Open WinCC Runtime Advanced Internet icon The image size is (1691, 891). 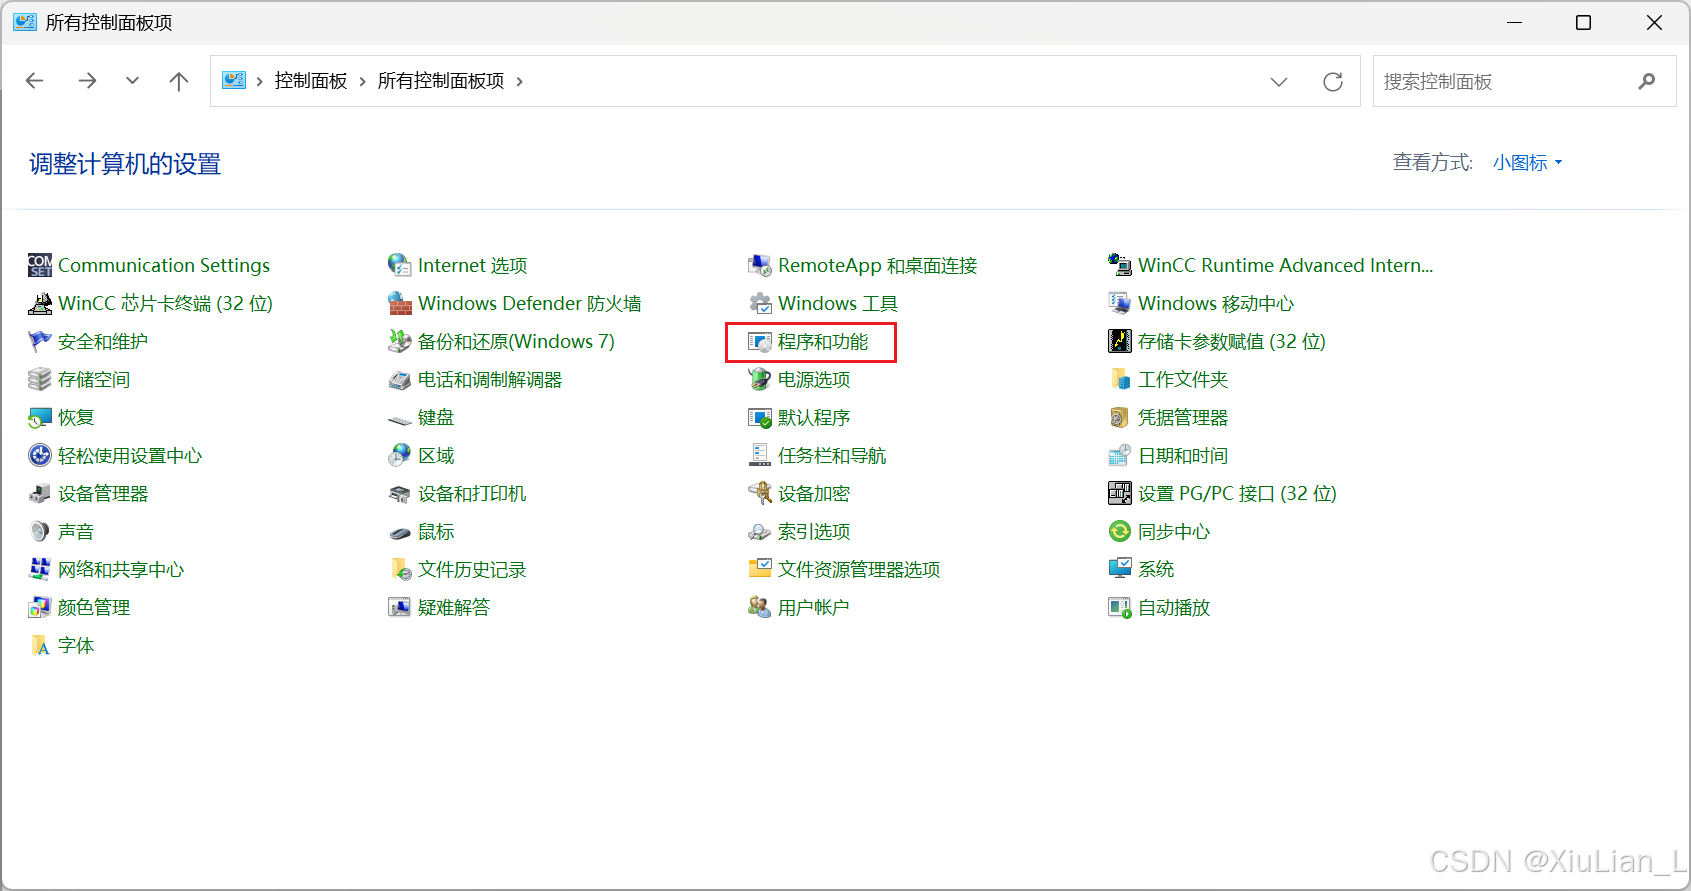(x=1120, y=265)
